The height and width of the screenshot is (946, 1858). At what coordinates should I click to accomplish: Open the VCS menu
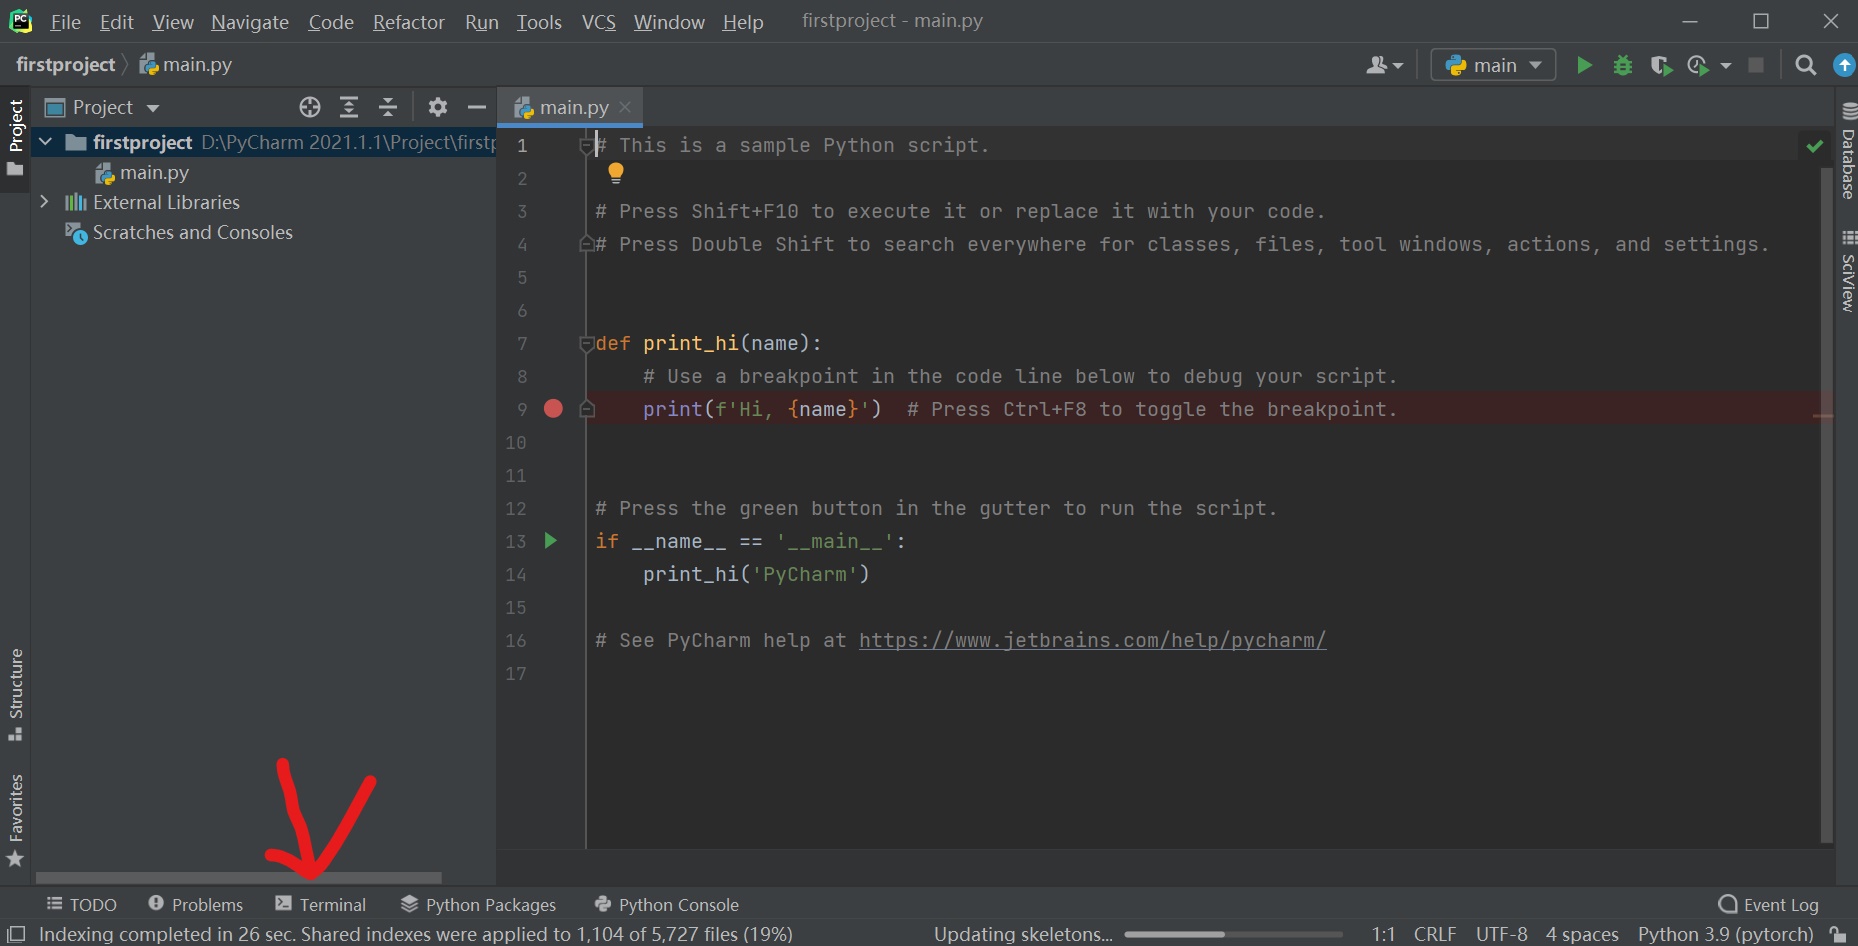(x=599, y=22)
